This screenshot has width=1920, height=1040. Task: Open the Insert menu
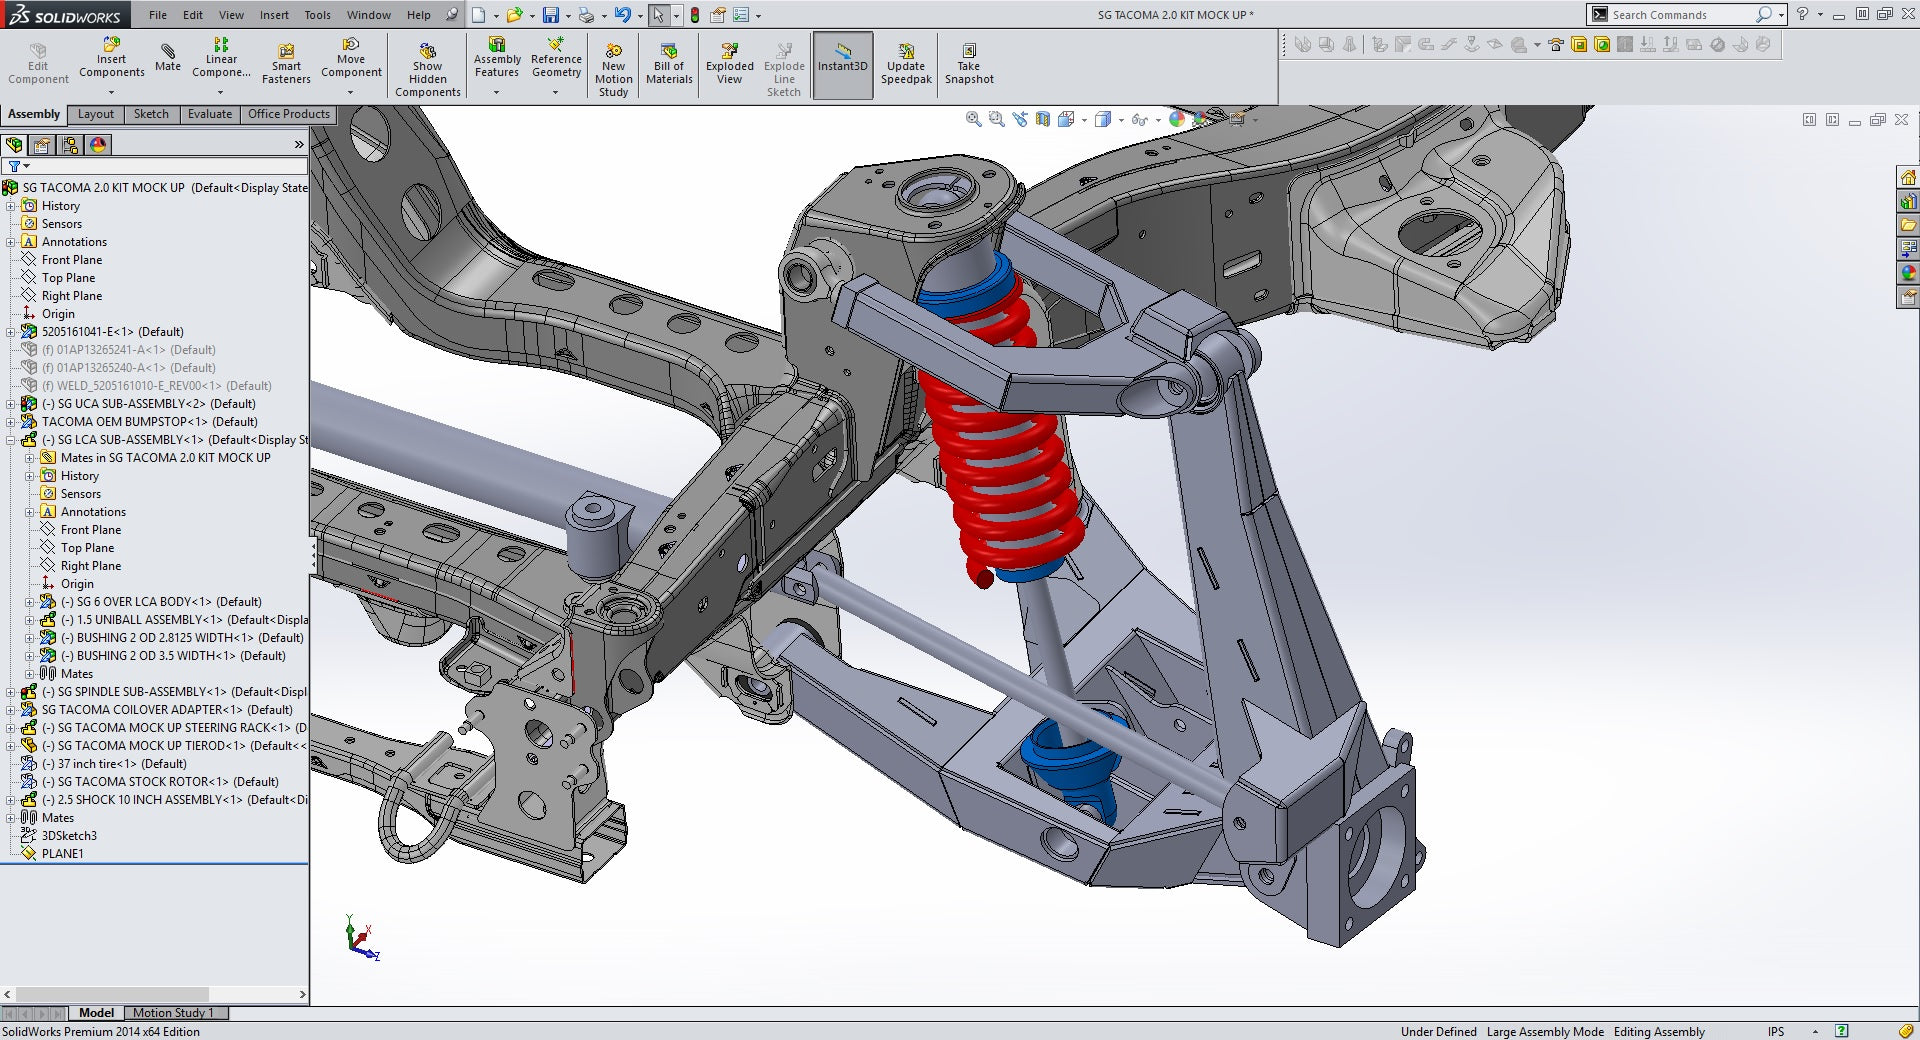pyautogui.click(x=274, y=15)
